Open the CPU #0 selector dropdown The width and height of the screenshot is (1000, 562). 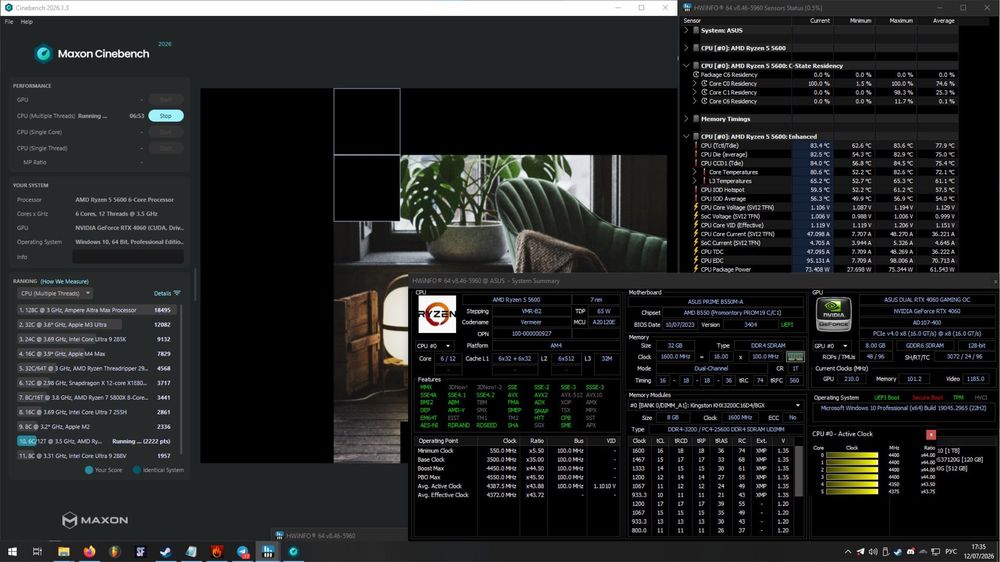pos(434,346)
